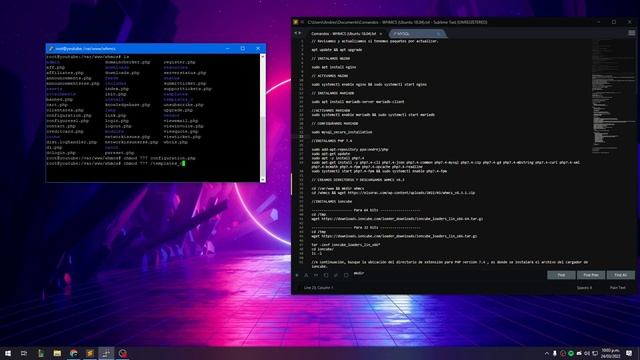This screenshot has width=640, height=360.
Task: Click the 'sudo mysql_secure_installation' line
Action: click(342, 132)
